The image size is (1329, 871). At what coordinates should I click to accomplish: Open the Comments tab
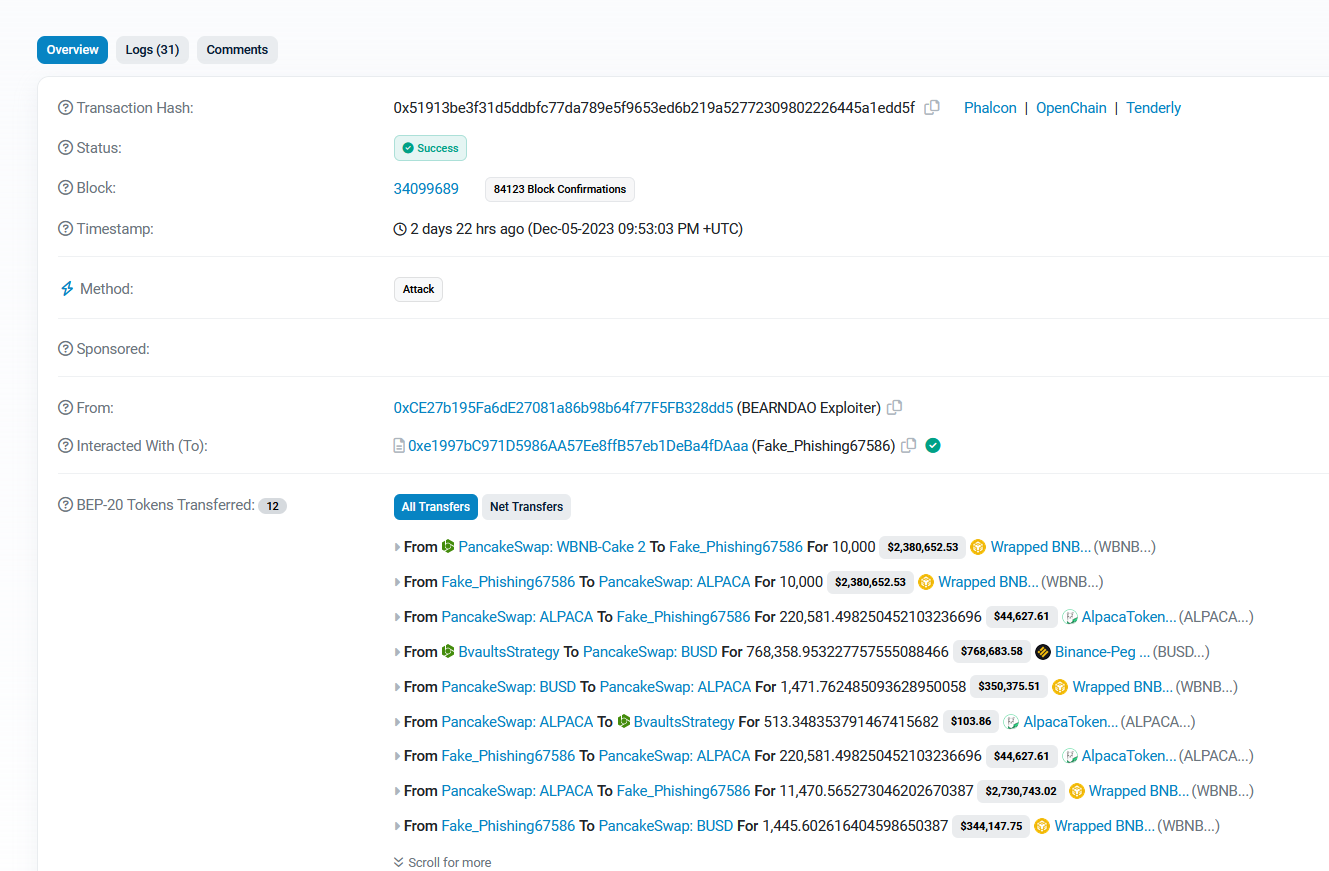point(237,50)
